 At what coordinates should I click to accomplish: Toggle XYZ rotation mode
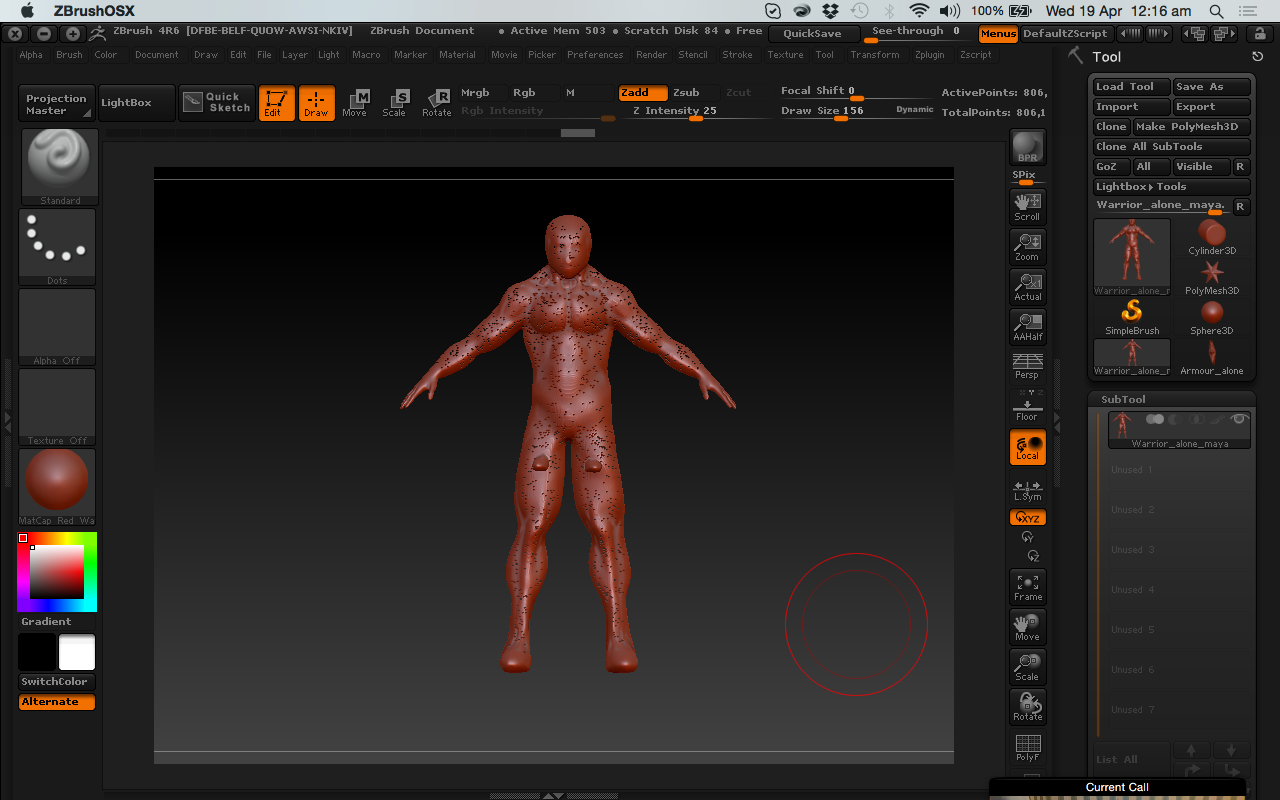(1028, 518)
